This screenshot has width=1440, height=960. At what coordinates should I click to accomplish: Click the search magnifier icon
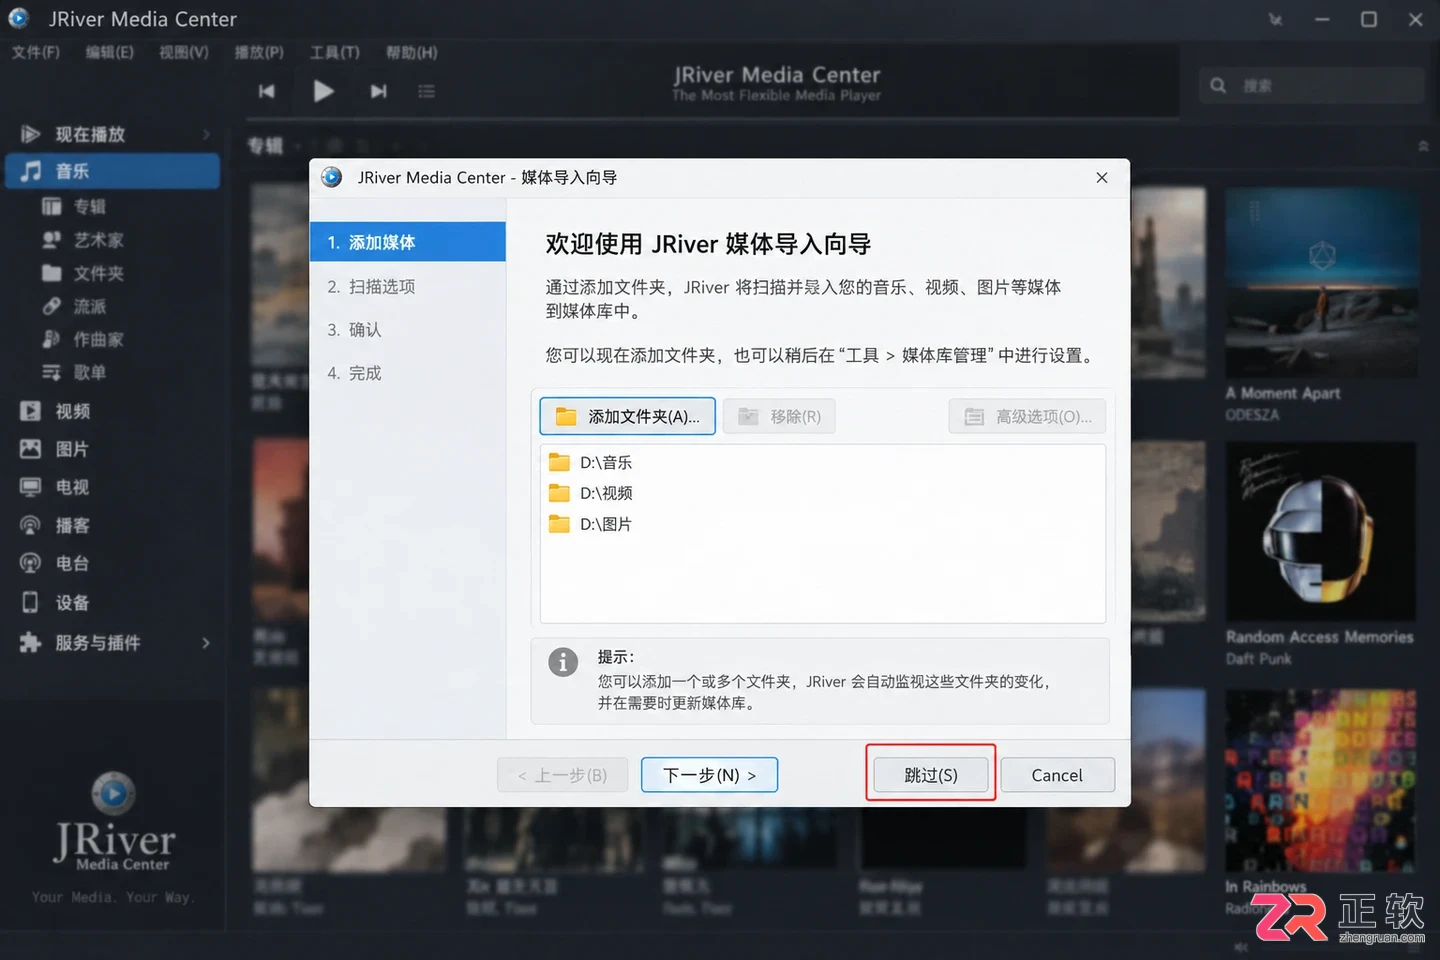1218,86
